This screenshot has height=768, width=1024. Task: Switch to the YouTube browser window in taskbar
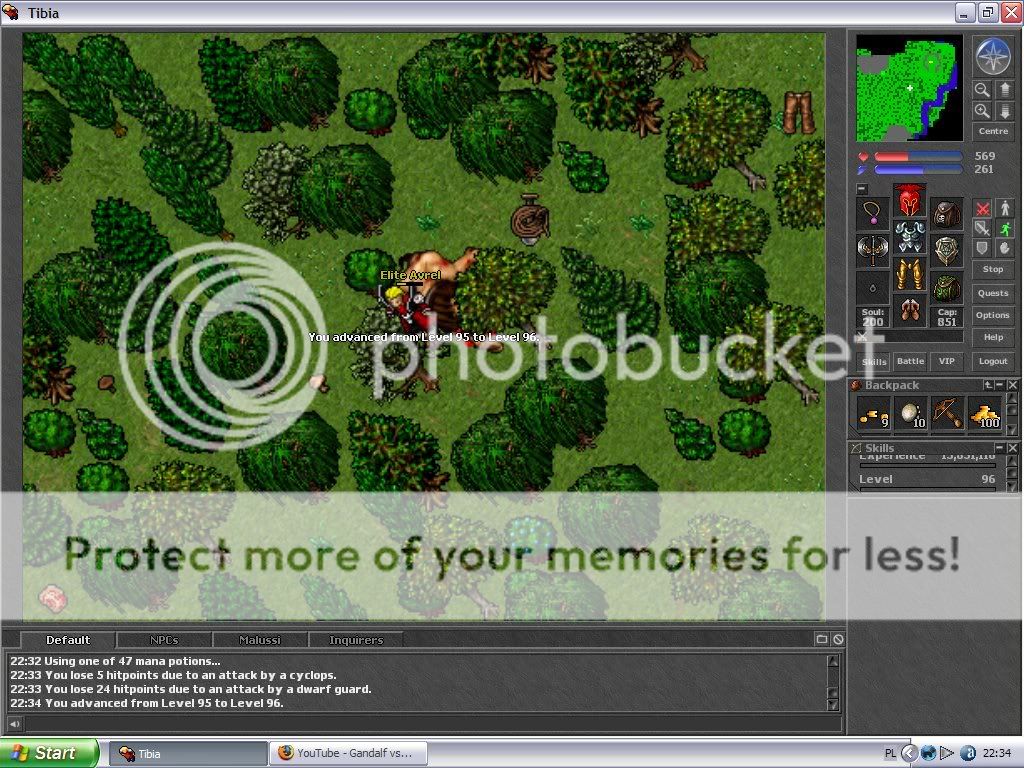pos(349,754)
